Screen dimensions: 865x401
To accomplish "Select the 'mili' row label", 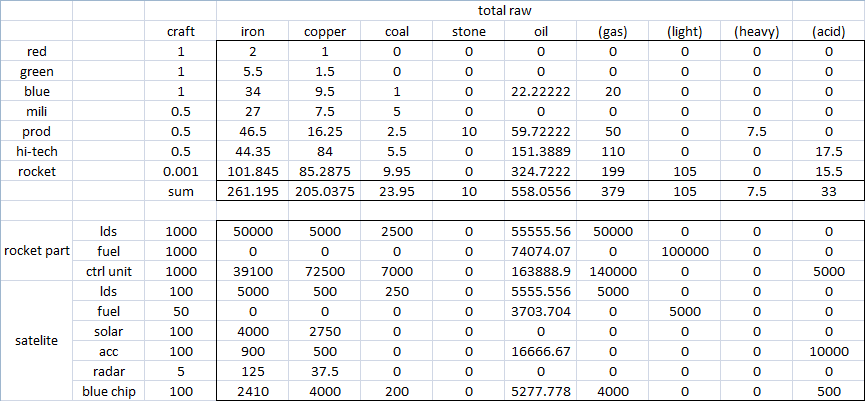I will tap(36, 111).
